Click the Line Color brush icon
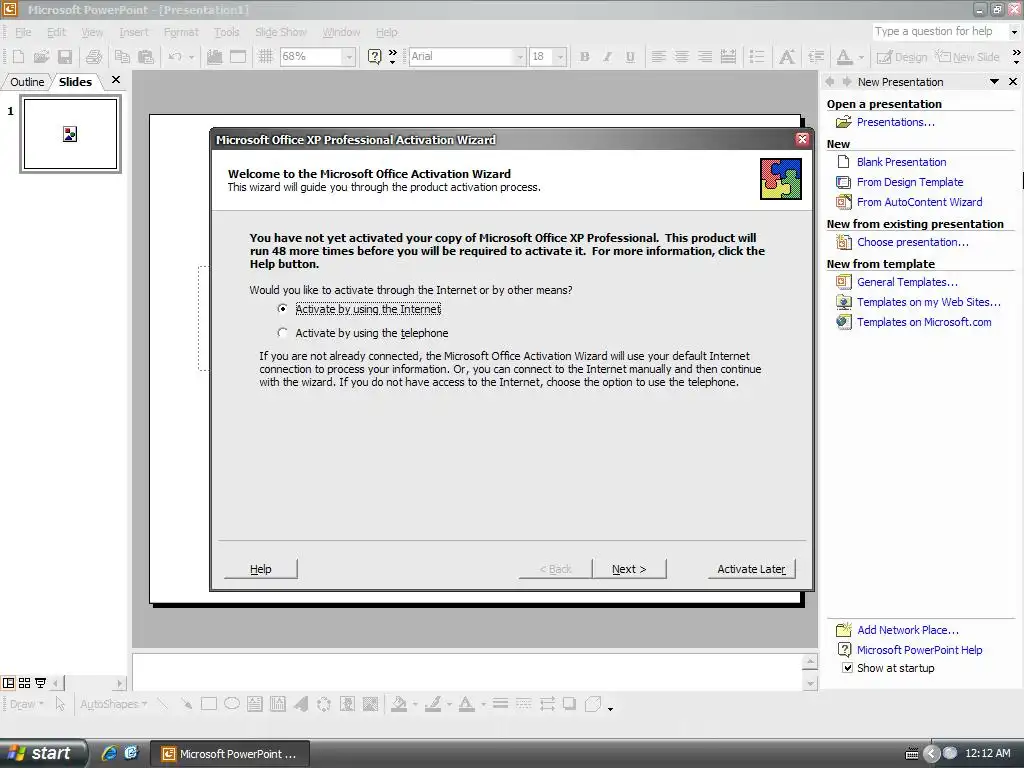The image size is (1024, 768). pyautogui.click(x=432, y=704)
